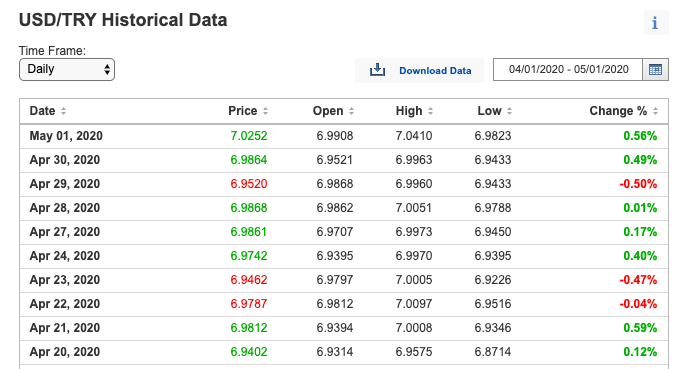Select the May 01, 2020 date cell
685x369 pixels.
[x=66, y=136]
